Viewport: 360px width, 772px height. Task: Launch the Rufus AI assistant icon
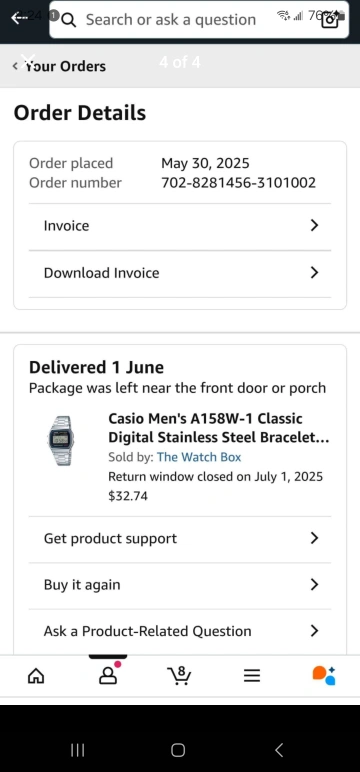pyautogui.click(x=324, y=676)
